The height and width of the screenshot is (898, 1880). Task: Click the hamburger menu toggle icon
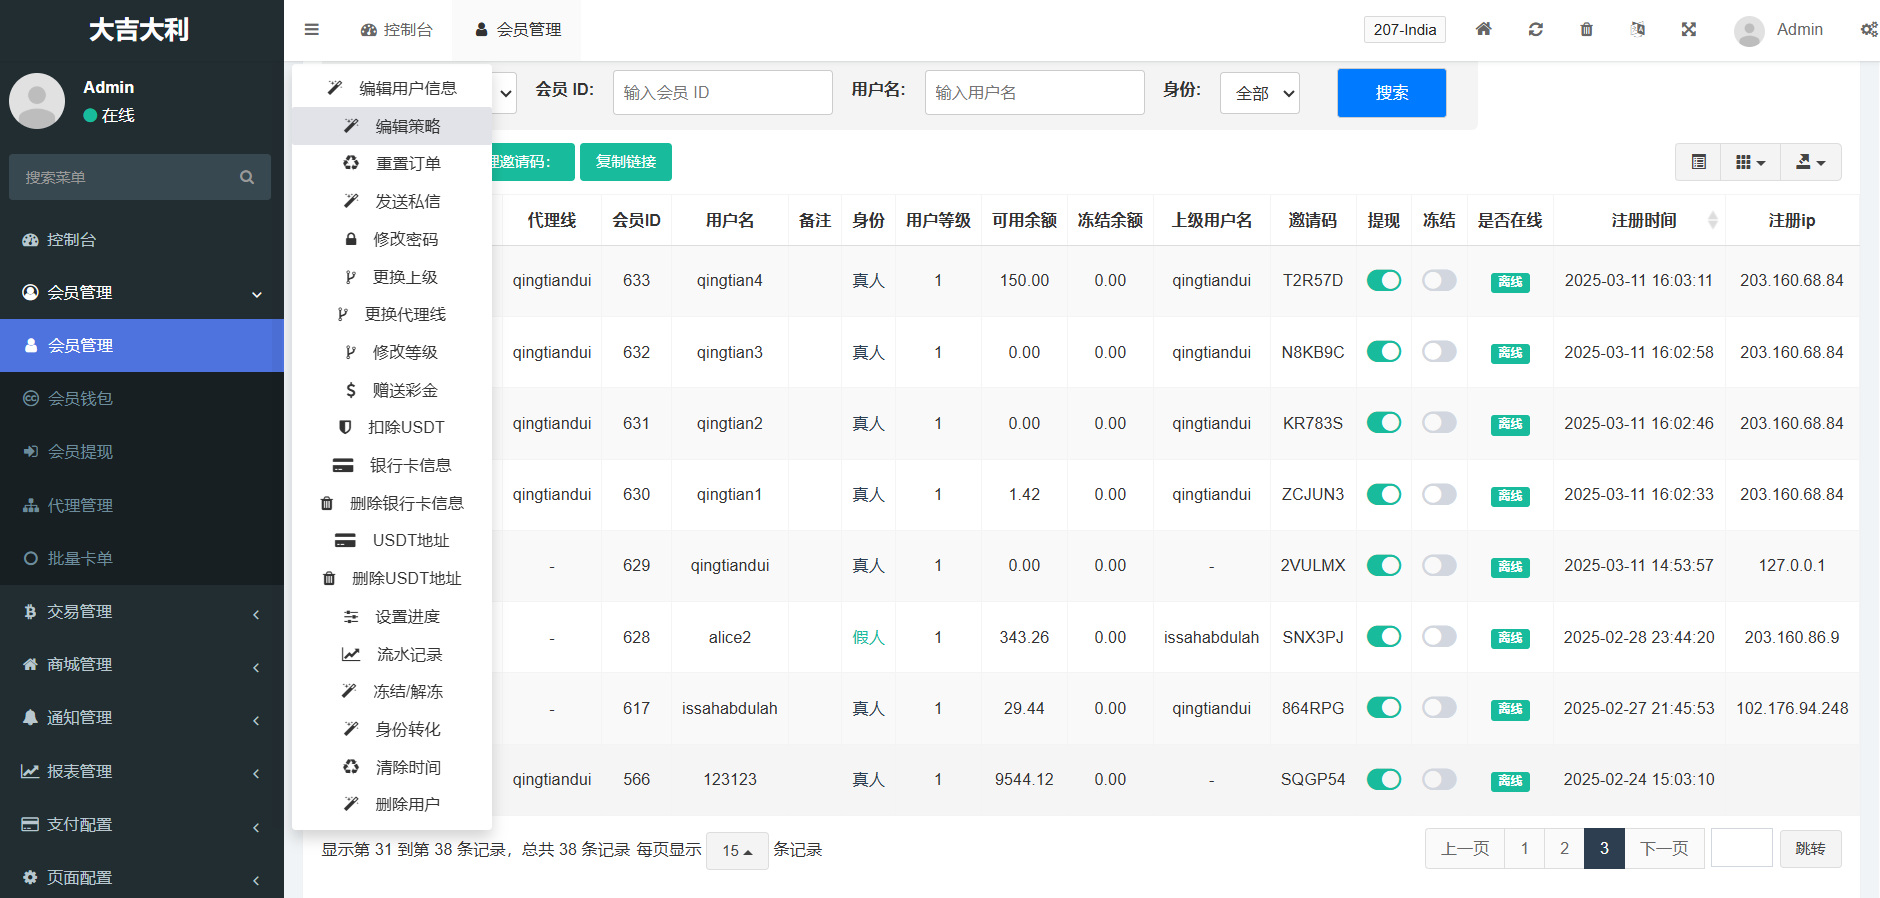coord(312,30)
